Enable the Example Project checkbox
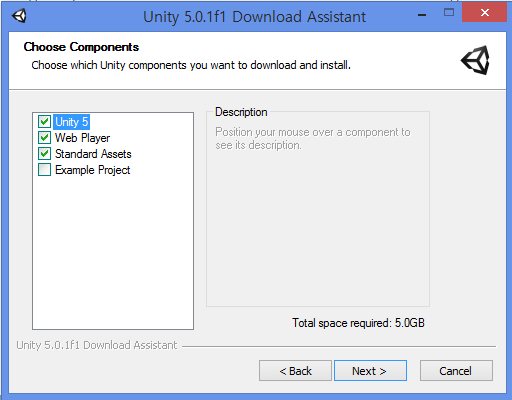 pyautogui.click(x=44, y=170)
